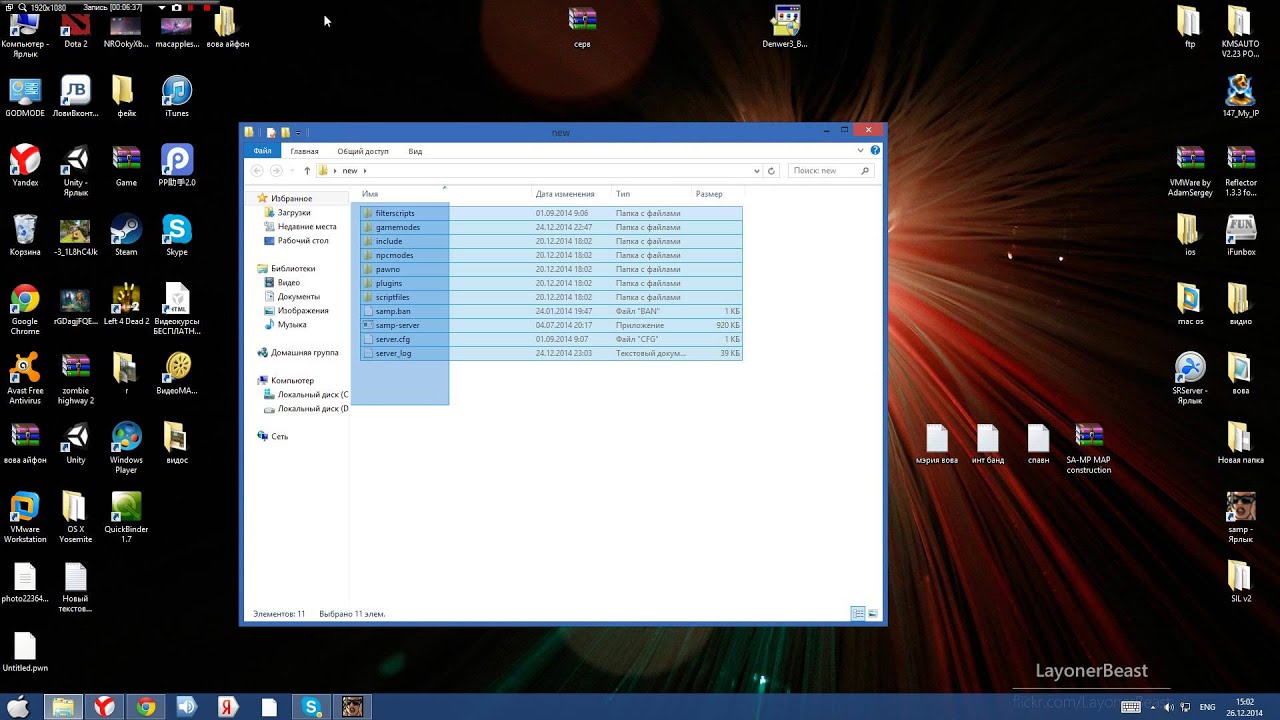Image resolution: width=1280 pixels, height=720 pixels.
Task: Select the server.cfg file
Action: coord(551,339)
